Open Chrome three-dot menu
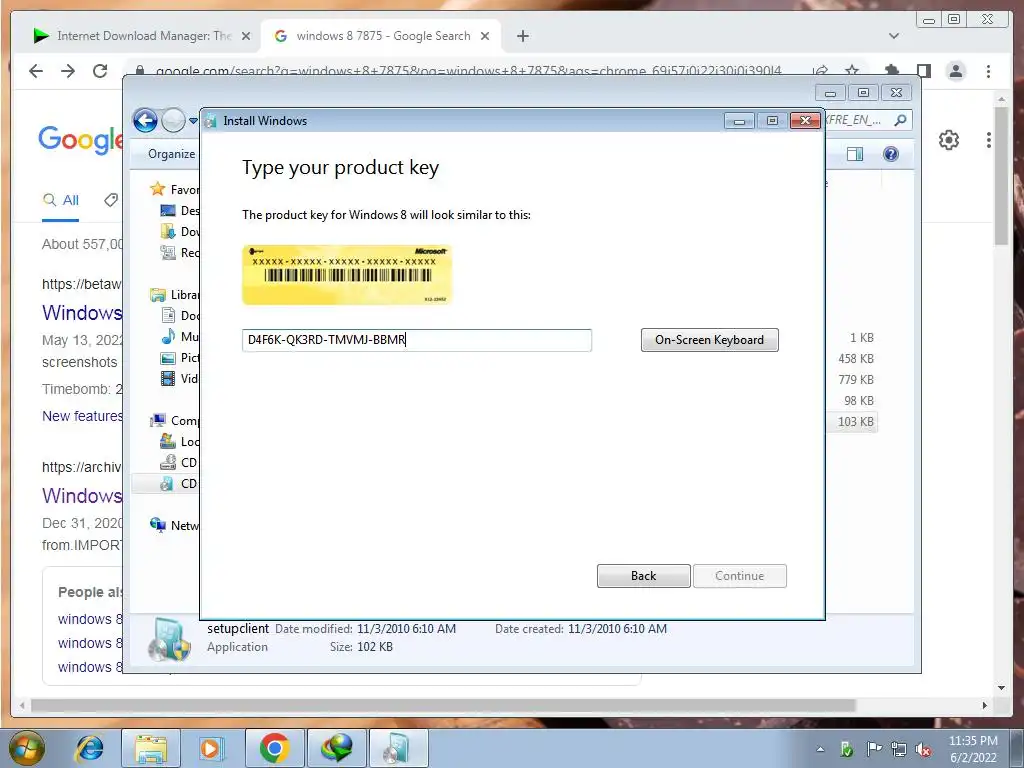The height and width of the screenshot is (768, 1024). click(988, 71)
